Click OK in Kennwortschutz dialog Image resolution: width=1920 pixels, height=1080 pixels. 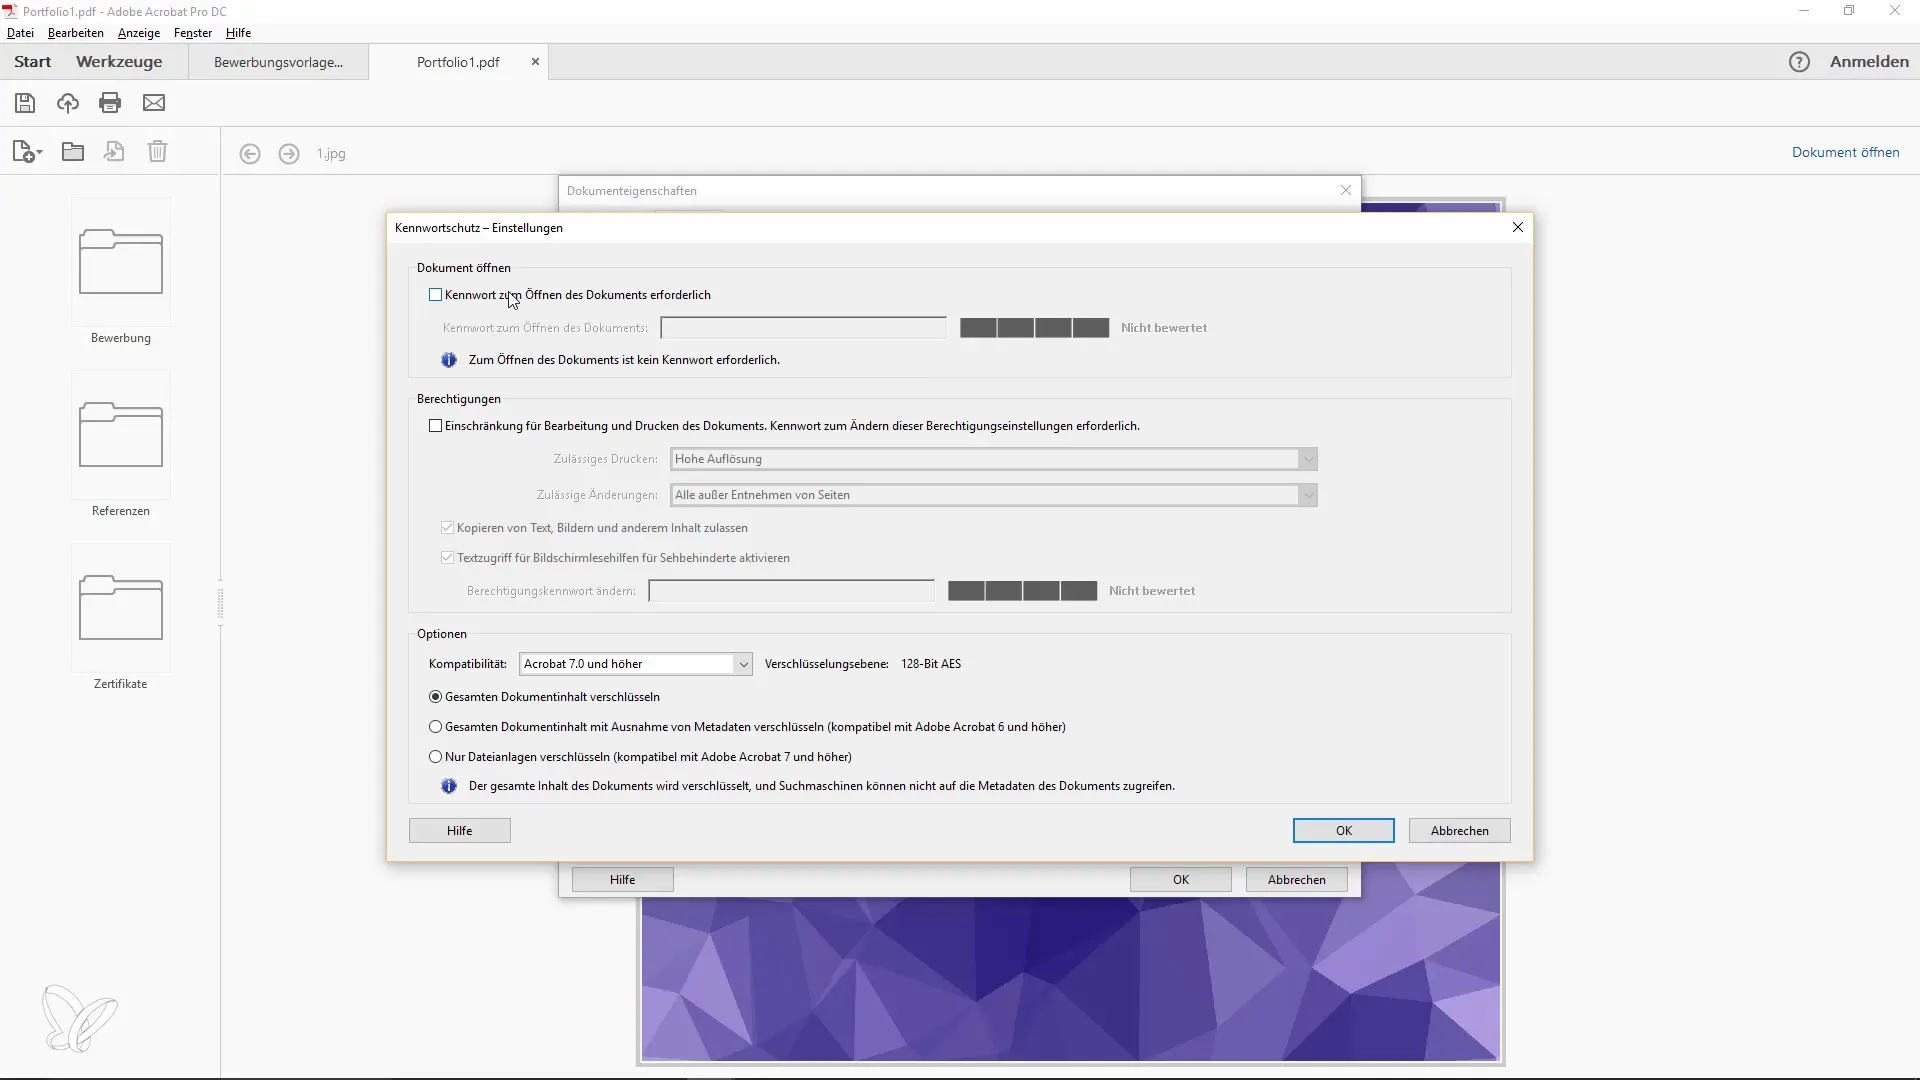[1344, 831]
